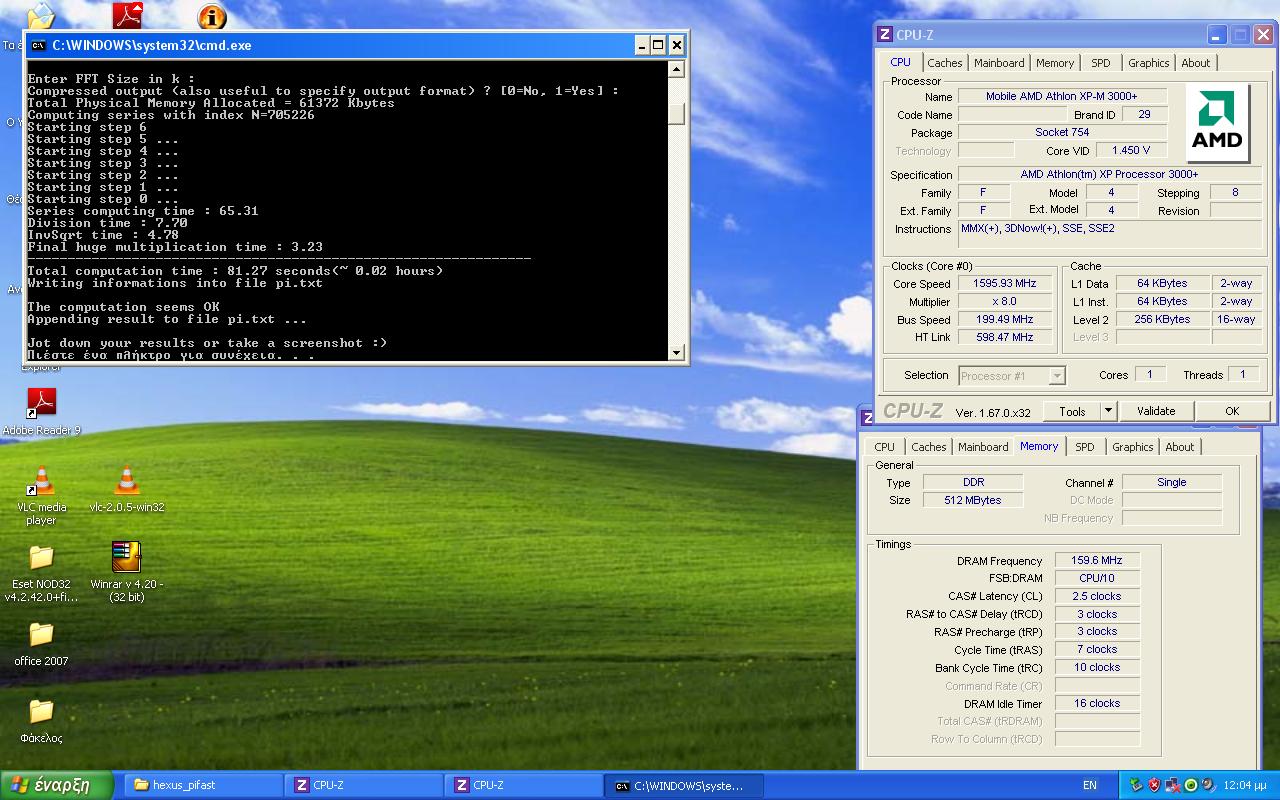Click cmd window scrollbar up arrow
1280x800 pixels.
point(677,70)
